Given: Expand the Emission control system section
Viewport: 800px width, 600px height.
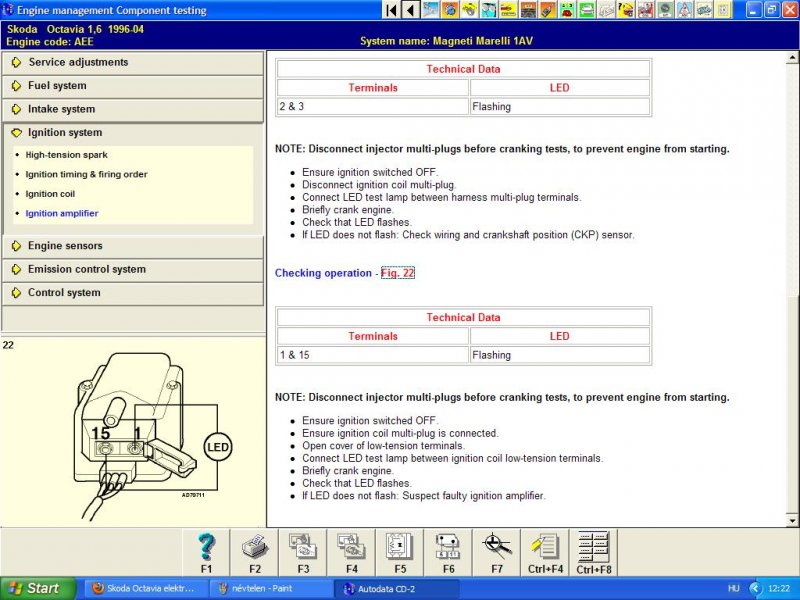Looking at the screenshot, I should pyautogui.click(x=133, y=269).
